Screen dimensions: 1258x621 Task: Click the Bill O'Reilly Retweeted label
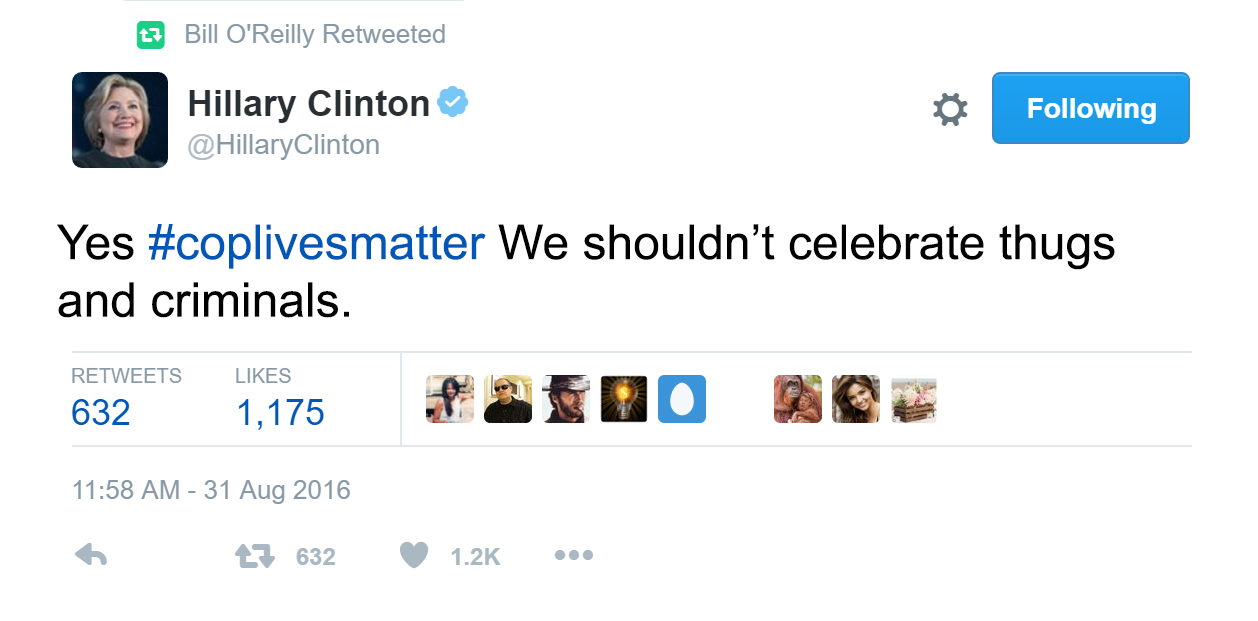(315, 35)
